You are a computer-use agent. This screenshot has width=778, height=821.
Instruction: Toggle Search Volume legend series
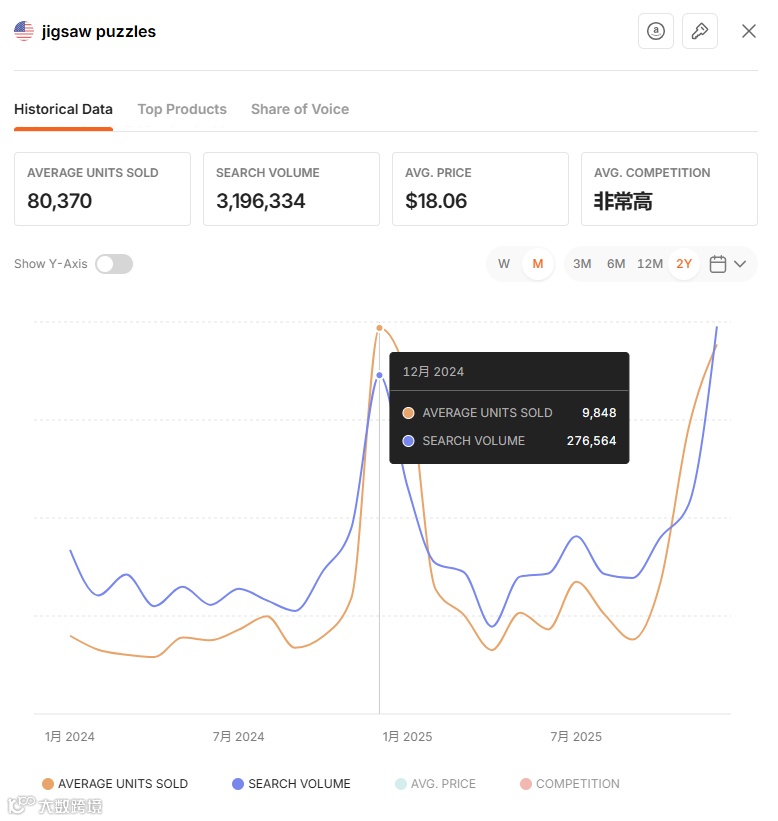tap(291, 784)
